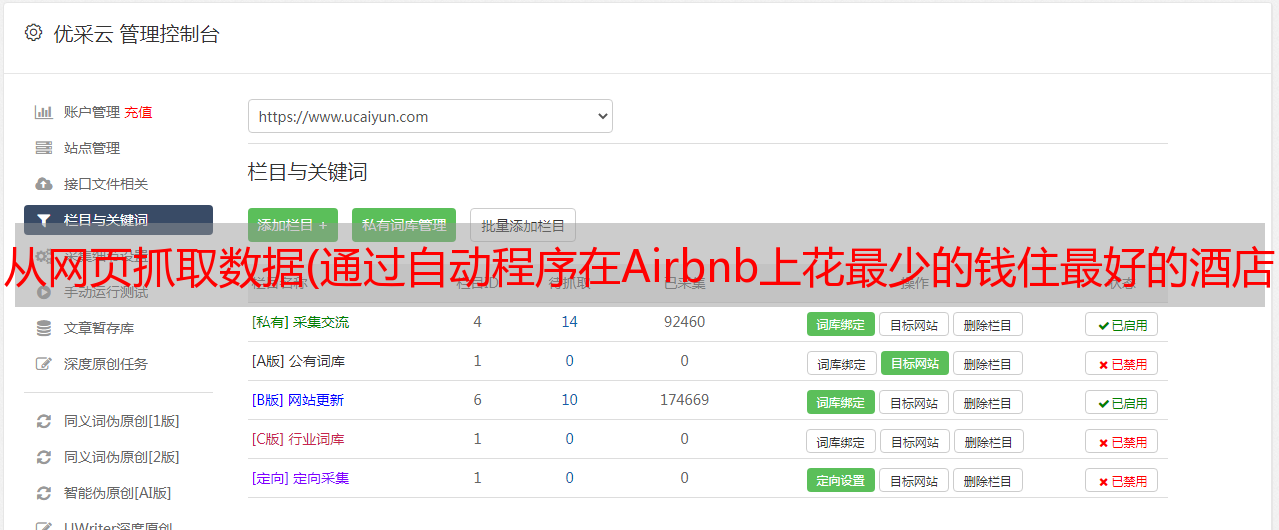Click 删除栏目 for the 公有词库 row
1279x530 pixels.
tap(987, 363)
